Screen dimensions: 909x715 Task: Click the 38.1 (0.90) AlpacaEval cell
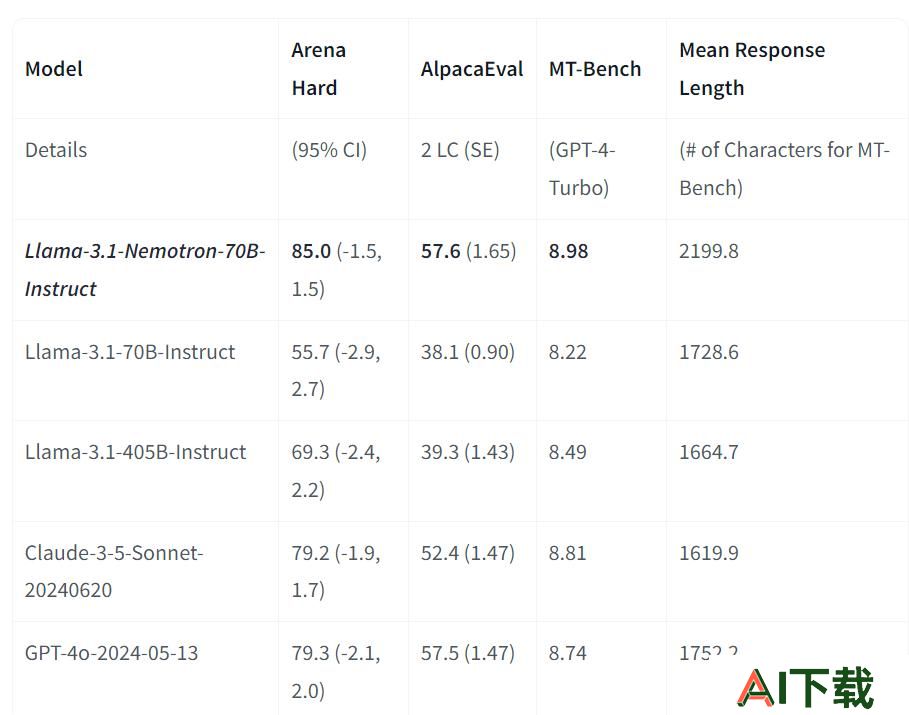[x=468, y=352]
